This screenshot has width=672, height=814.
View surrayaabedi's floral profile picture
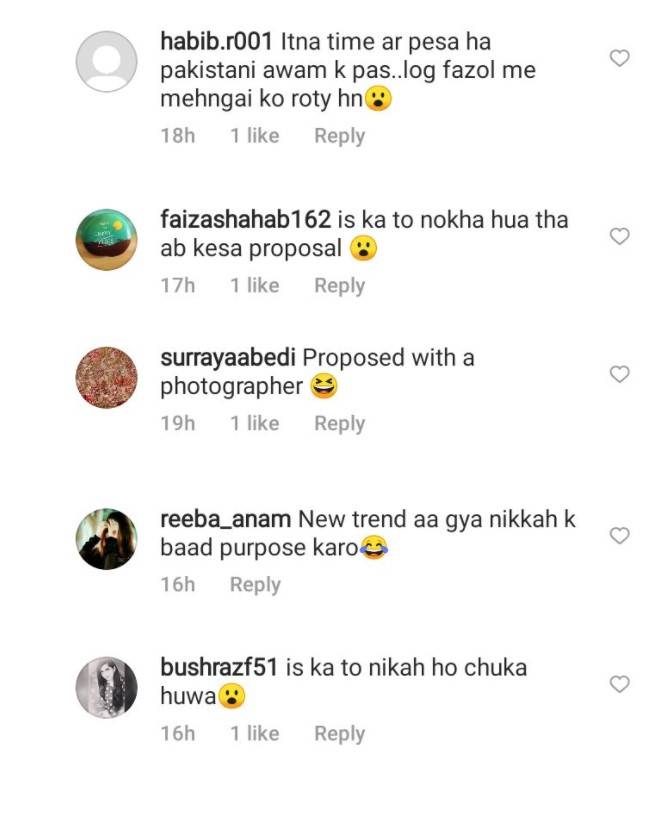point(106,377)
